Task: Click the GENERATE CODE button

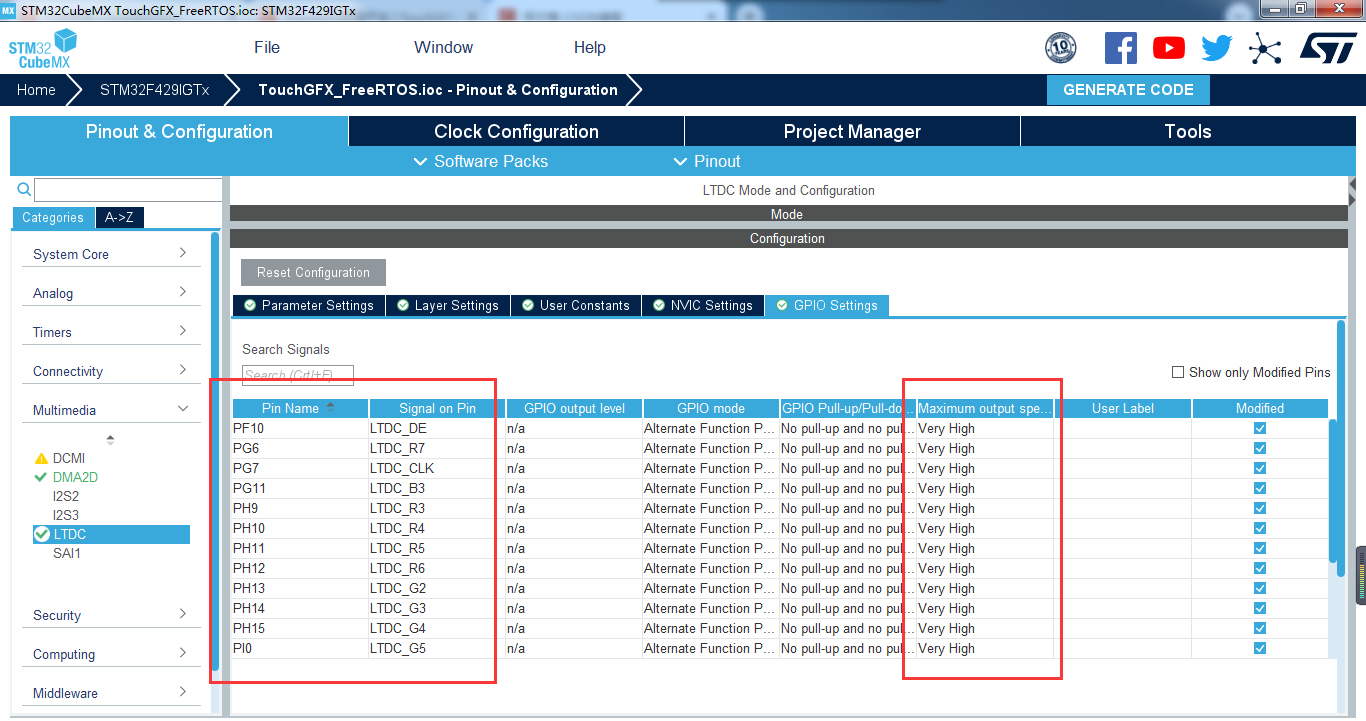Action: [x=1128, y=89]
